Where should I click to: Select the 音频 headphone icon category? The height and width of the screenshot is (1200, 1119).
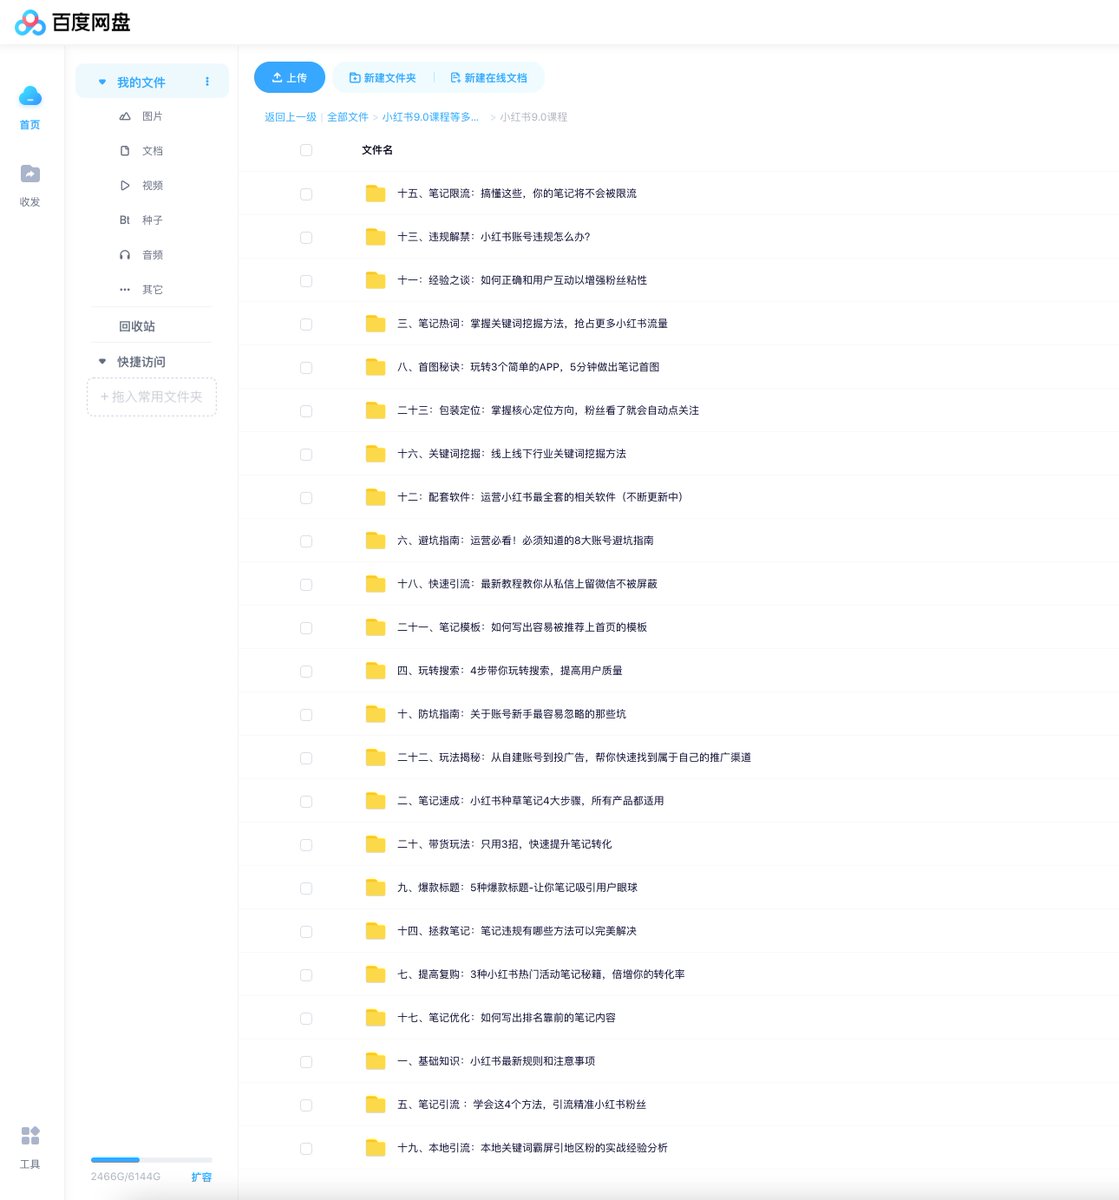(125, 255)
